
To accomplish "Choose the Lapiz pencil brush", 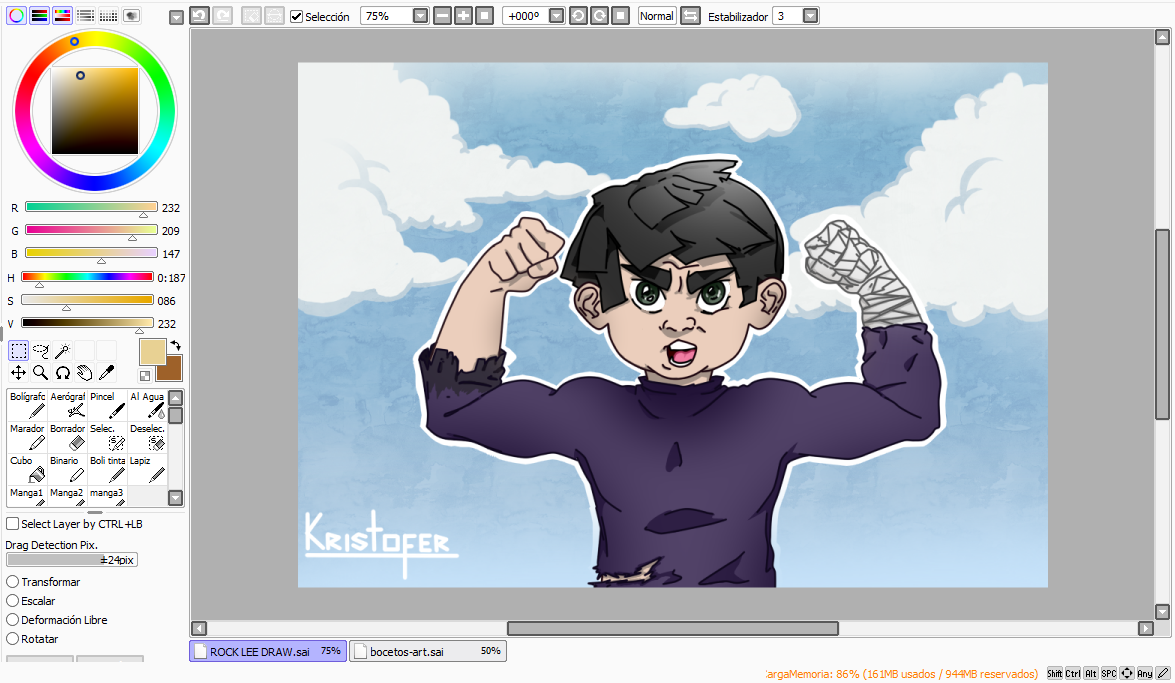I will [x=147, y=469].
